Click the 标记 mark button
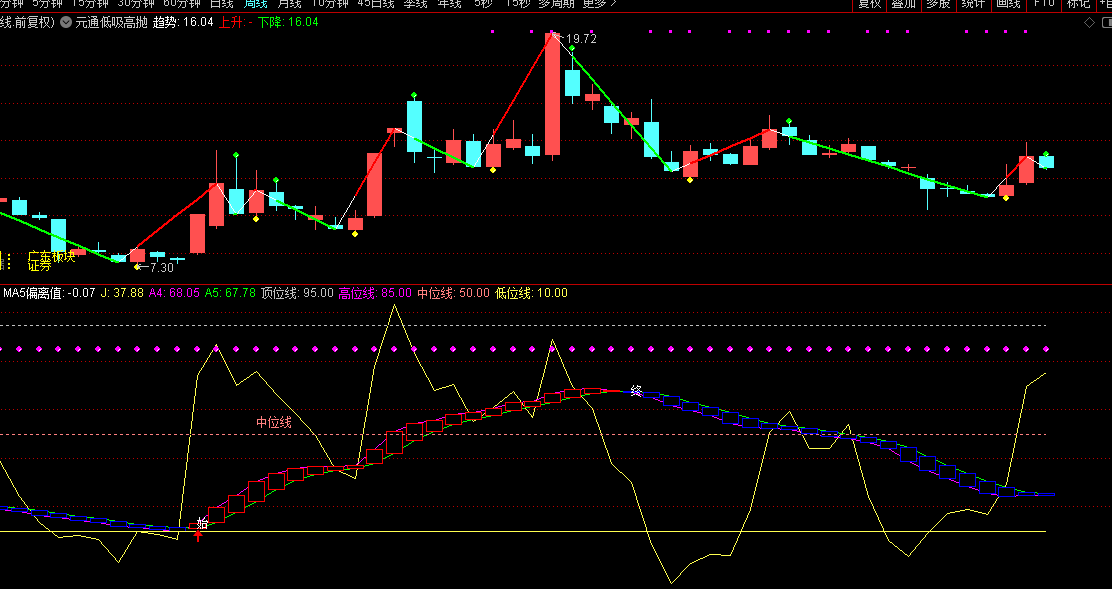 pyautogui.click(x=1079, y=4)
